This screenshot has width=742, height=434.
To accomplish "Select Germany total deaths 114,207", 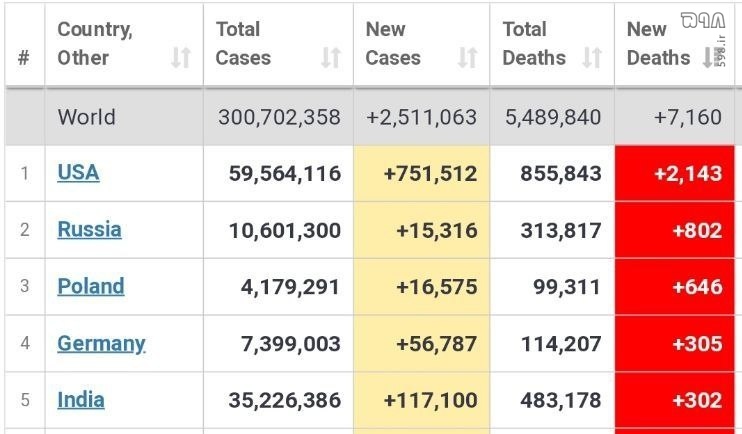I will point(561,344).
